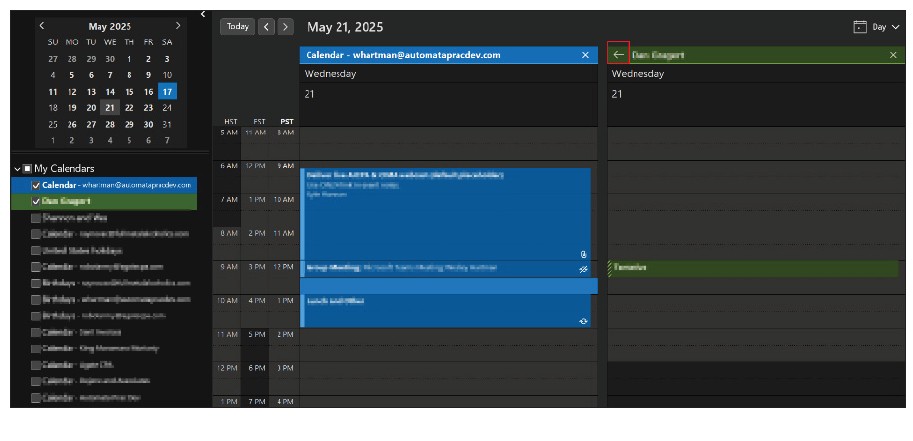Image resolution: width=913 pixels, height=441 pixels.
Task: Jump to today with the Today button
Action: [x=238, y=27]
